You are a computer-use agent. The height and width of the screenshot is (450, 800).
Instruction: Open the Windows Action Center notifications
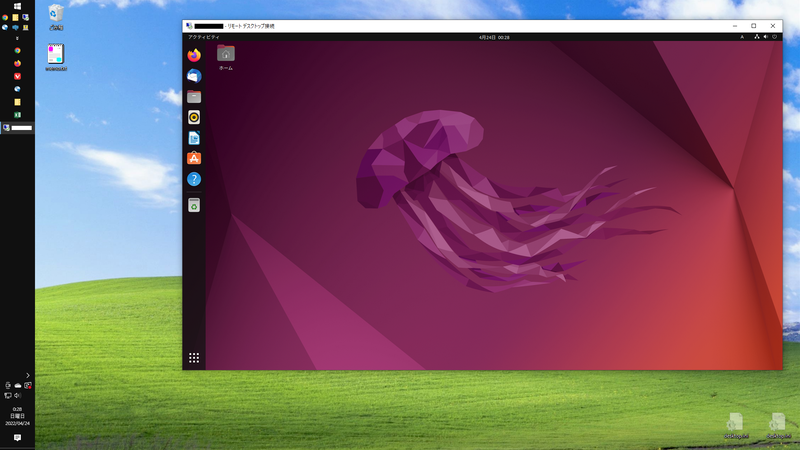(17, 438)
